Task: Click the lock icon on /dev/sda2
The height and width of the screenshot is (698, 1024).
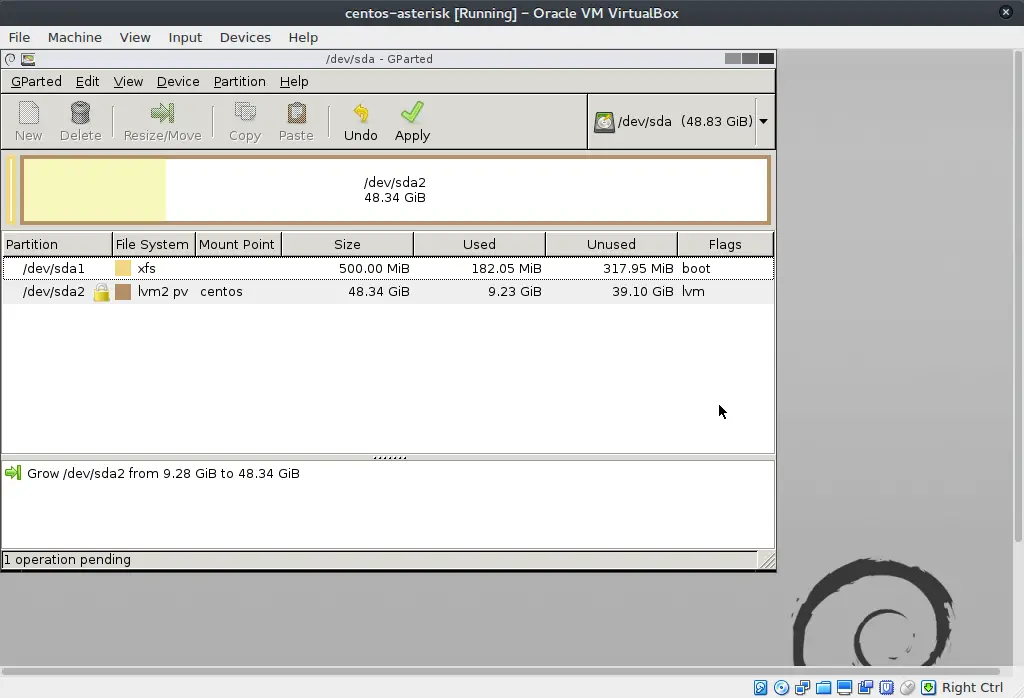Action: coord(101,292)
